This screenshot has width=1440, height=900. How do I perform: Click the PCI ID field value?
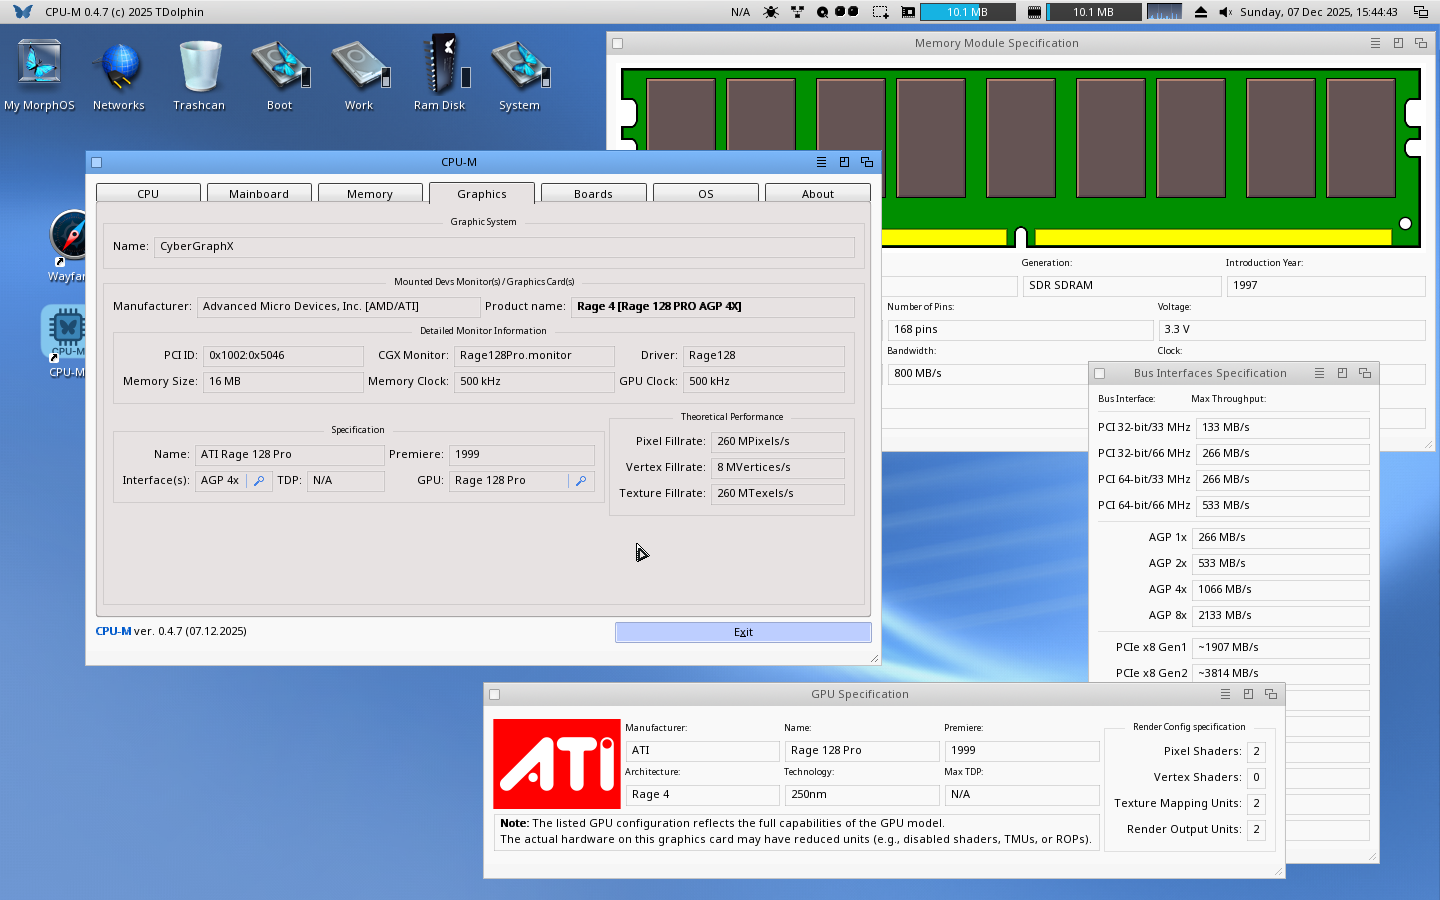coord(283,356)
